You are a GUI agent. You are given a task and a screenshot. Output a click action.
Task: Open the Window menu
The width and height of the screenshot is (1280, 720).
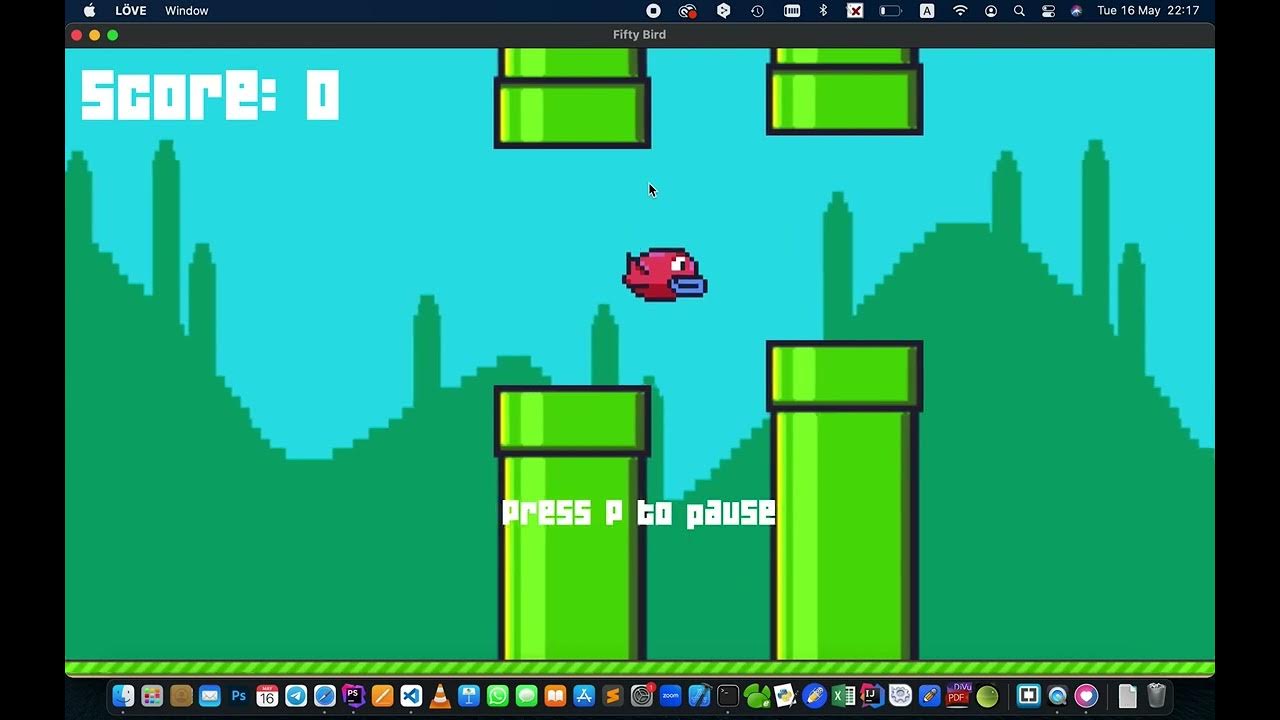(x=187, y=11)
